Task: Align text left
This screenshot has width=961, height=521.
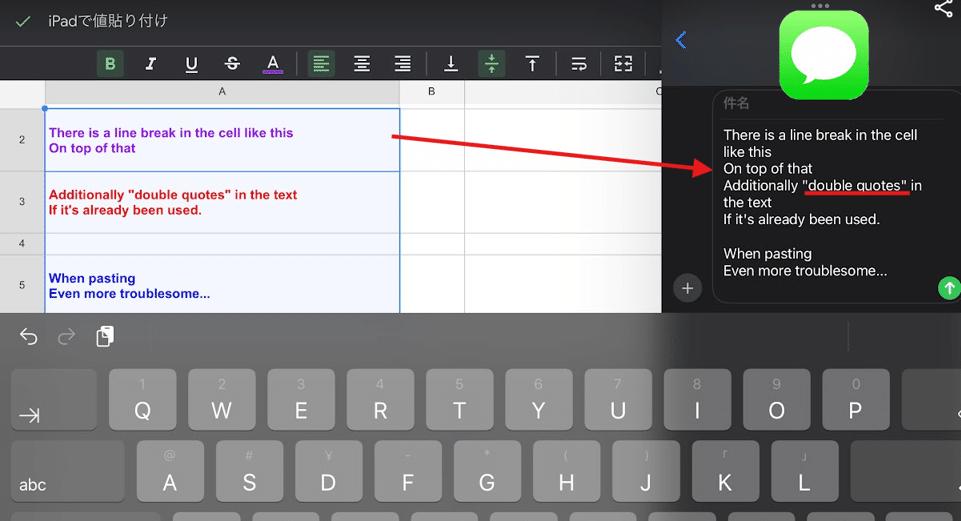Action: tap(321, 64)
